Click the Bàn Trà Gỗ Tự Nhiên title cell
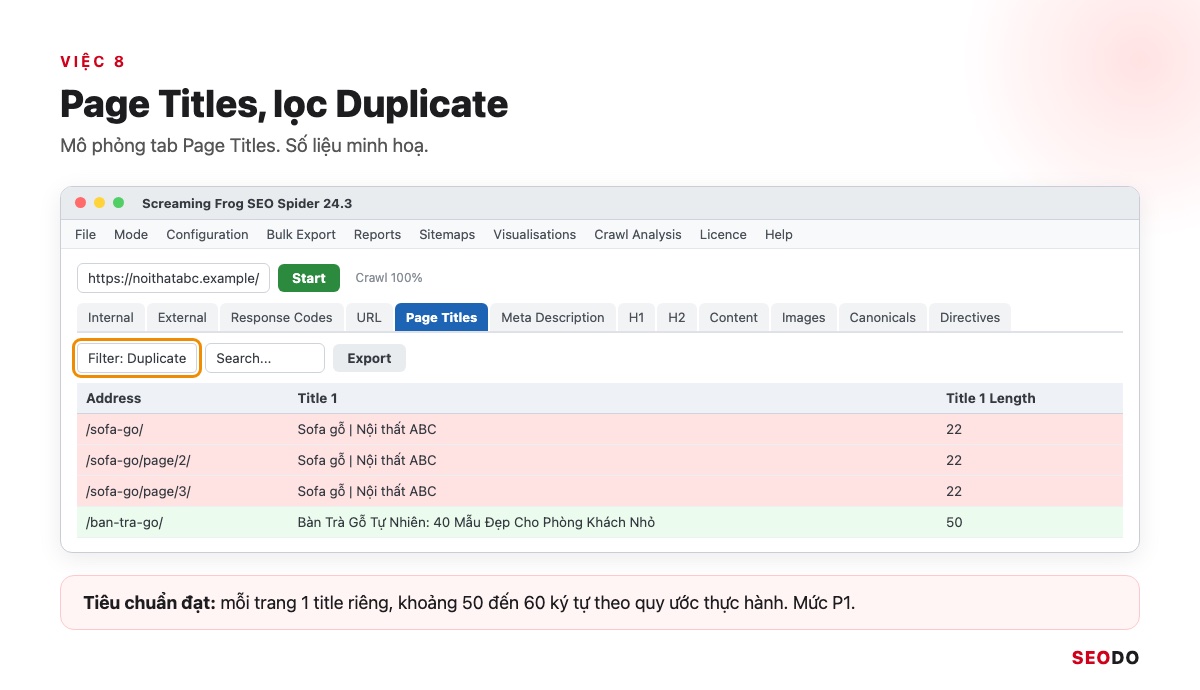The height and width of the screenshot is (690, 1200). 476,522
